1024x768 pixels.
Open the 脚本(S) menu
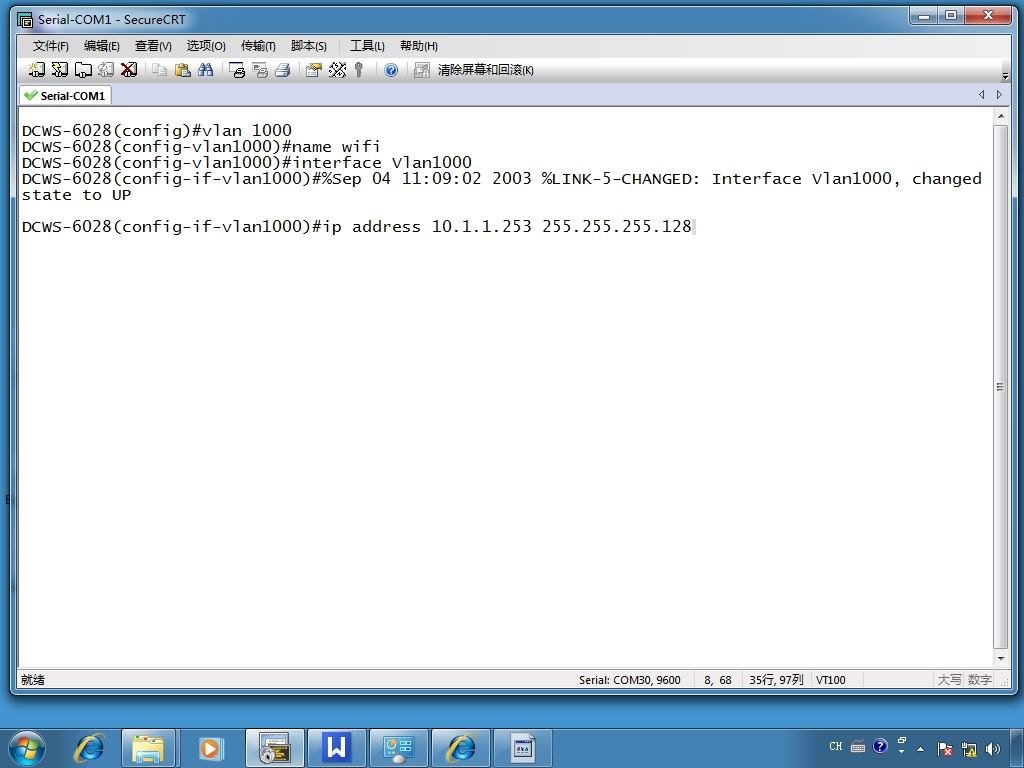308,46
